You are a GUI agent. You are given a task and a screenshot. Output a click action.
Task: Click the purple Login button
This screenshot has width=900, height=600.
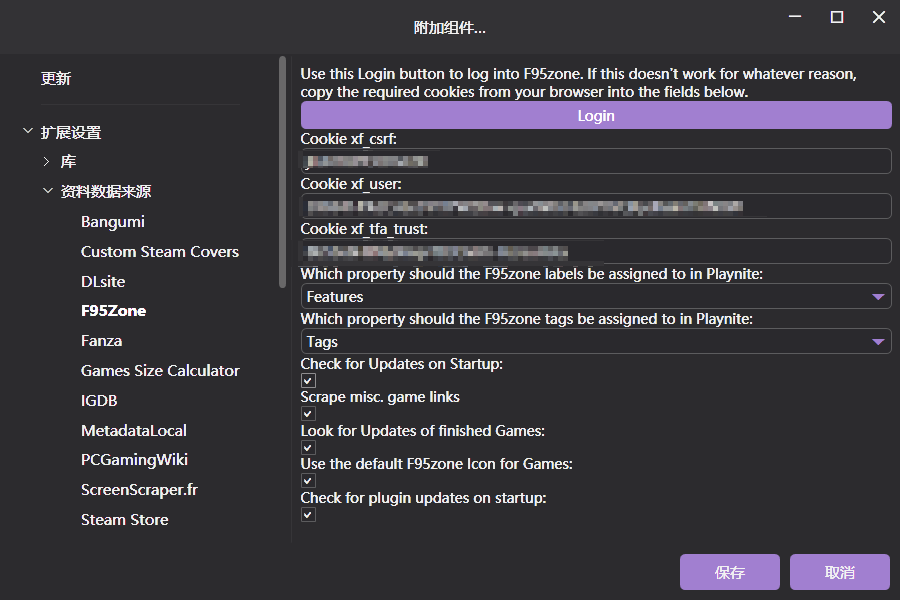(596, 116)
